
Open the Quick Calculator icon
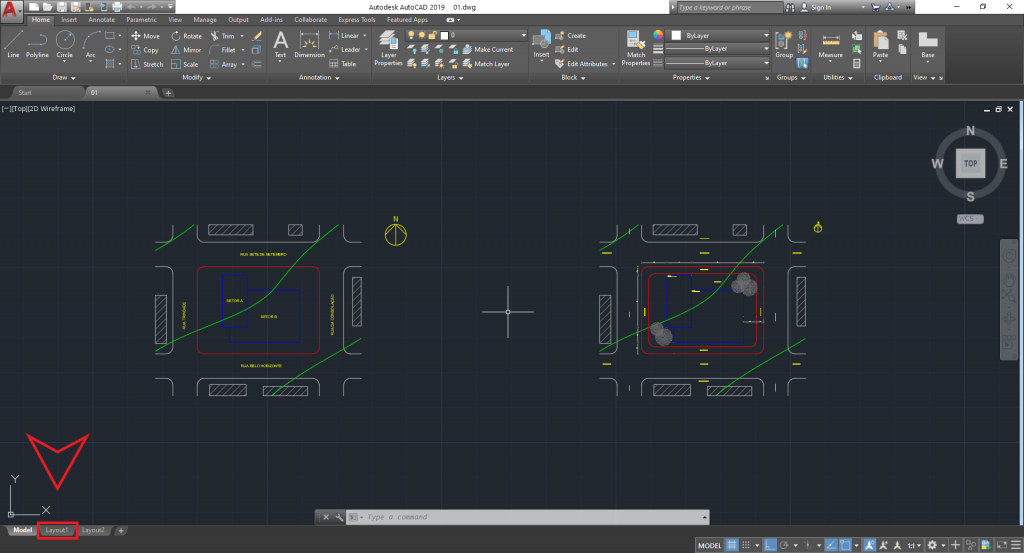point(857,64)
